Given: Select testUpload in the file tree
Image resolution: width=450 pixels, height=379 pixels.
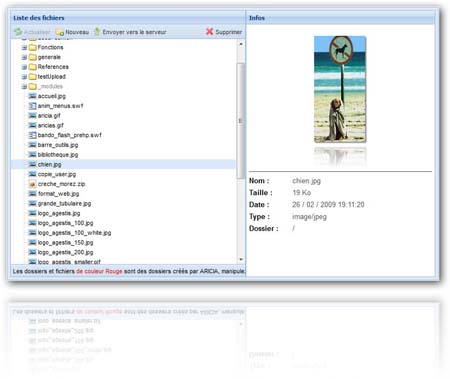Looking at the screenshot, I should 52,77.
